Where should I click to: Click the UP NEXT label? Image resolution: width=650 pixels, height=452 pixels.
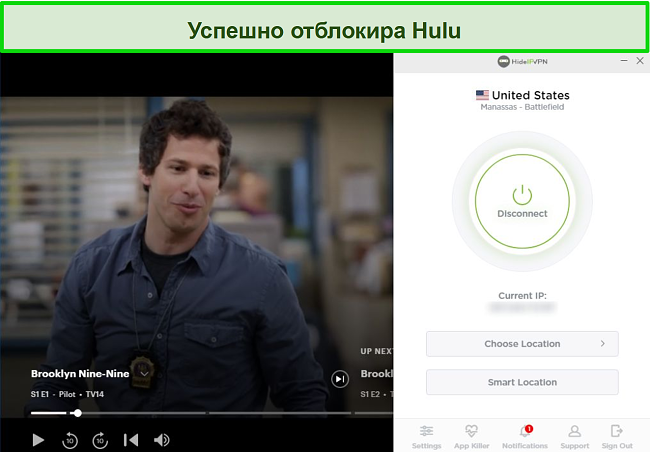point(376,351)
